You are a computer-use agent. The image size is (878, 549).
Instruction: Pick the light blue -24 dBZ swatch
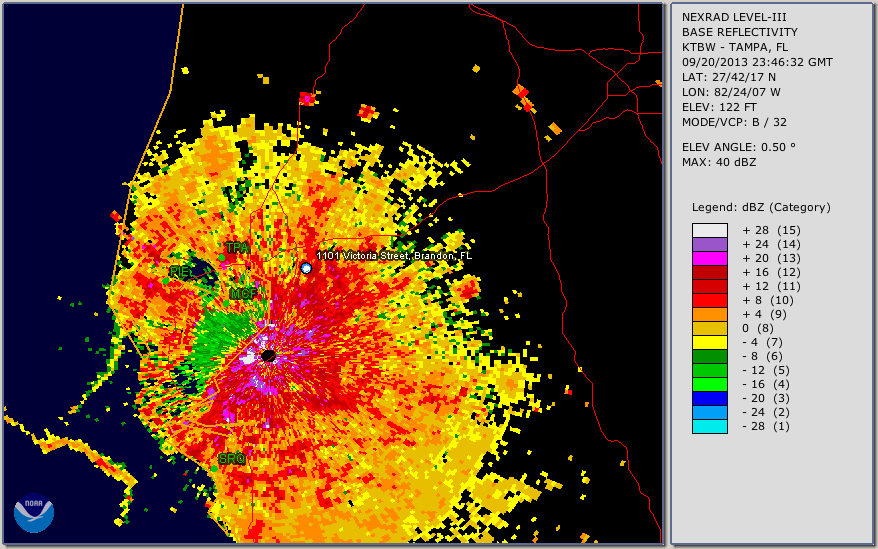pyautogui.click(x=709, y=412)
